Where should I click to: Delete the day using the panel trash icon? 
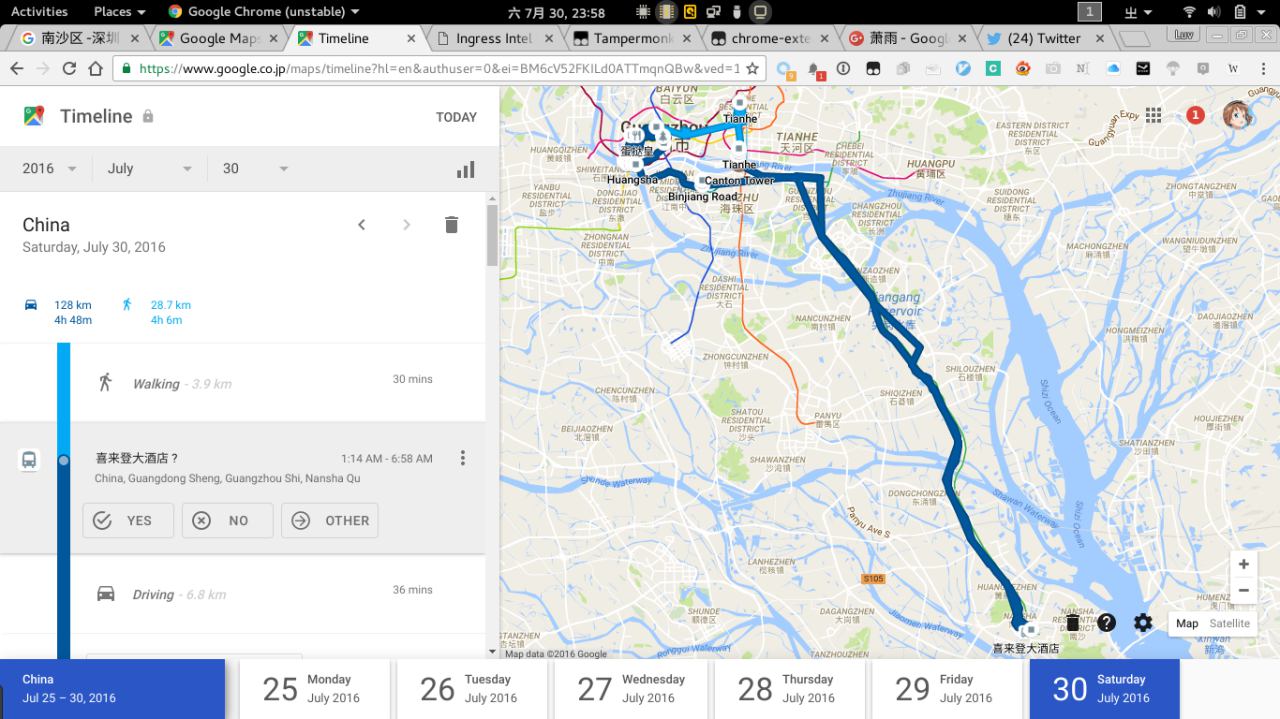451,225
